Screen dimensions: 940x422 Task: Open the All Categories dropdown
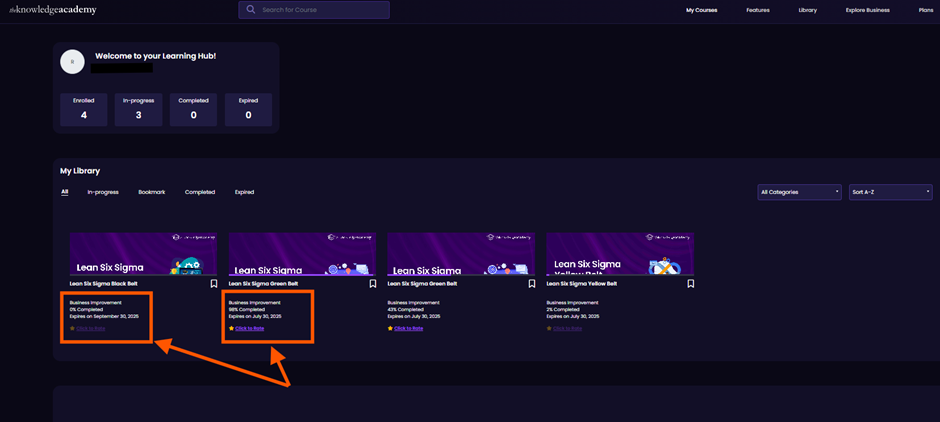(x=799, y=192)
